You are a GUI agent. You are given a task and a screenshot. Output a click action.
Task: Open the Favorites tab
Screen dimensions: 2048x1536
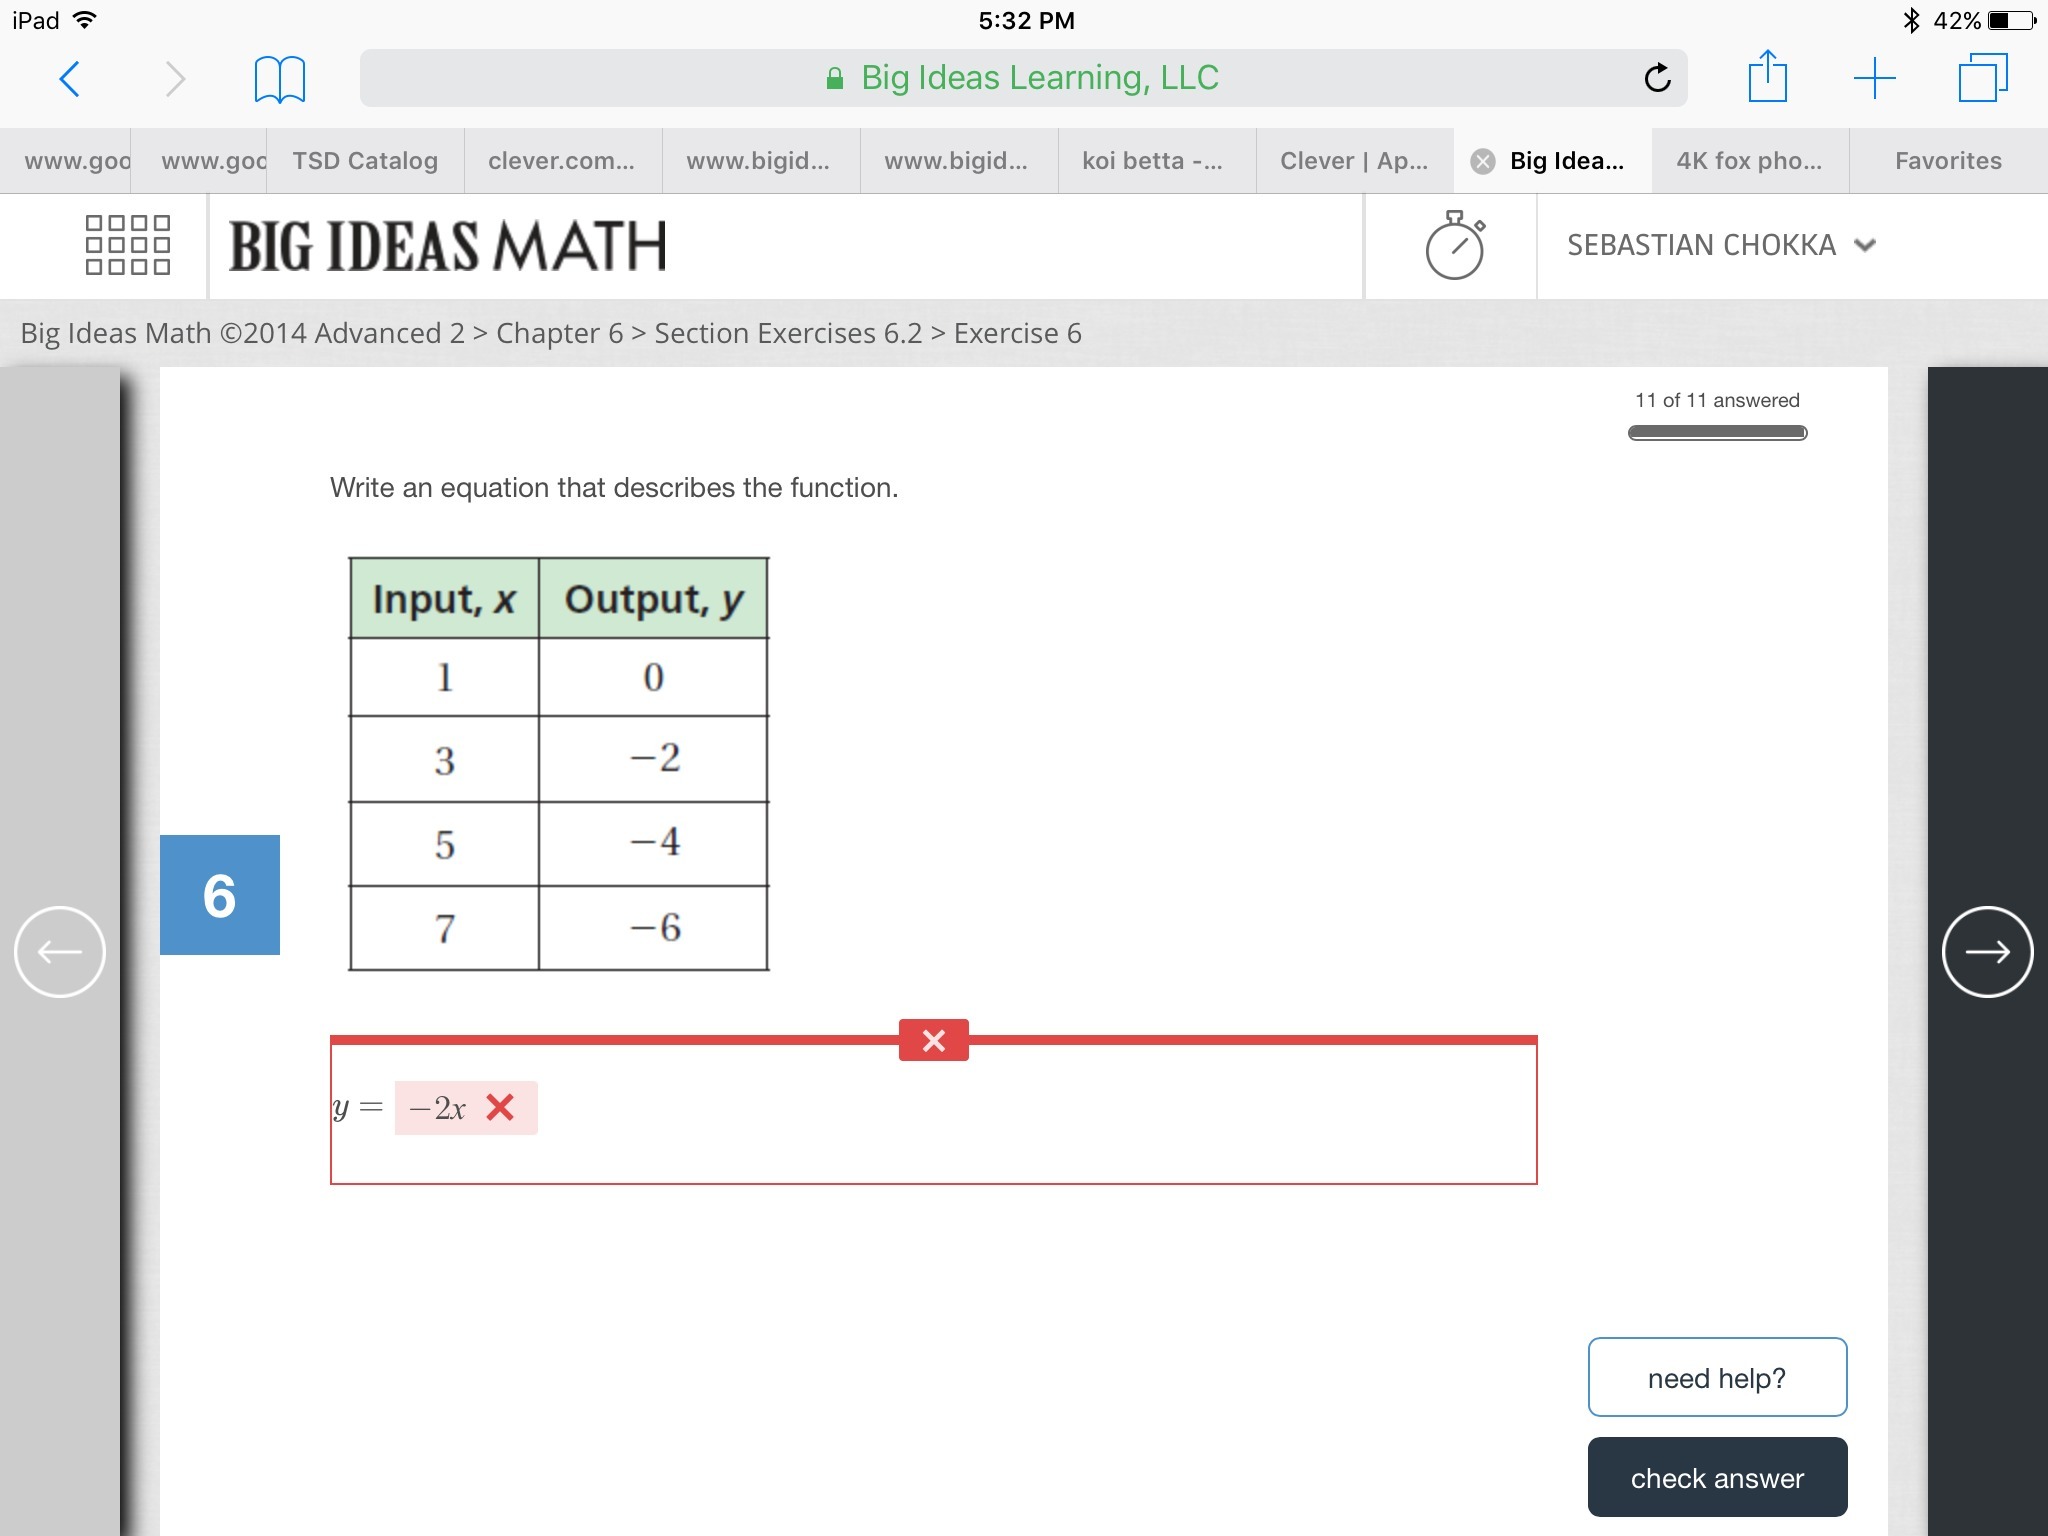(1947, 161)
